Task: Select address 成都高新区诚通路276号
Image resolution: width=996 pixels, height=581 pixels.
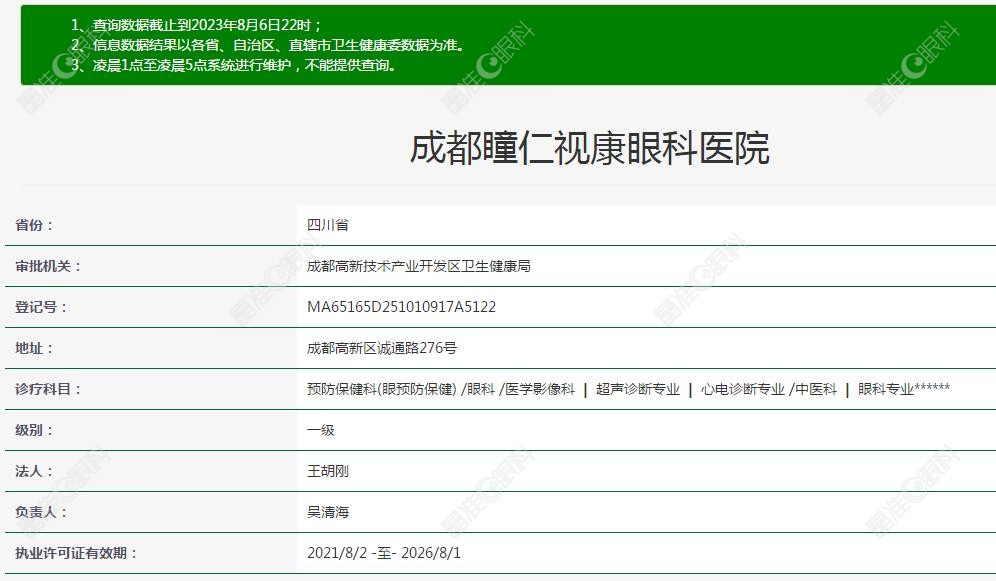Action: pos(382,348)
